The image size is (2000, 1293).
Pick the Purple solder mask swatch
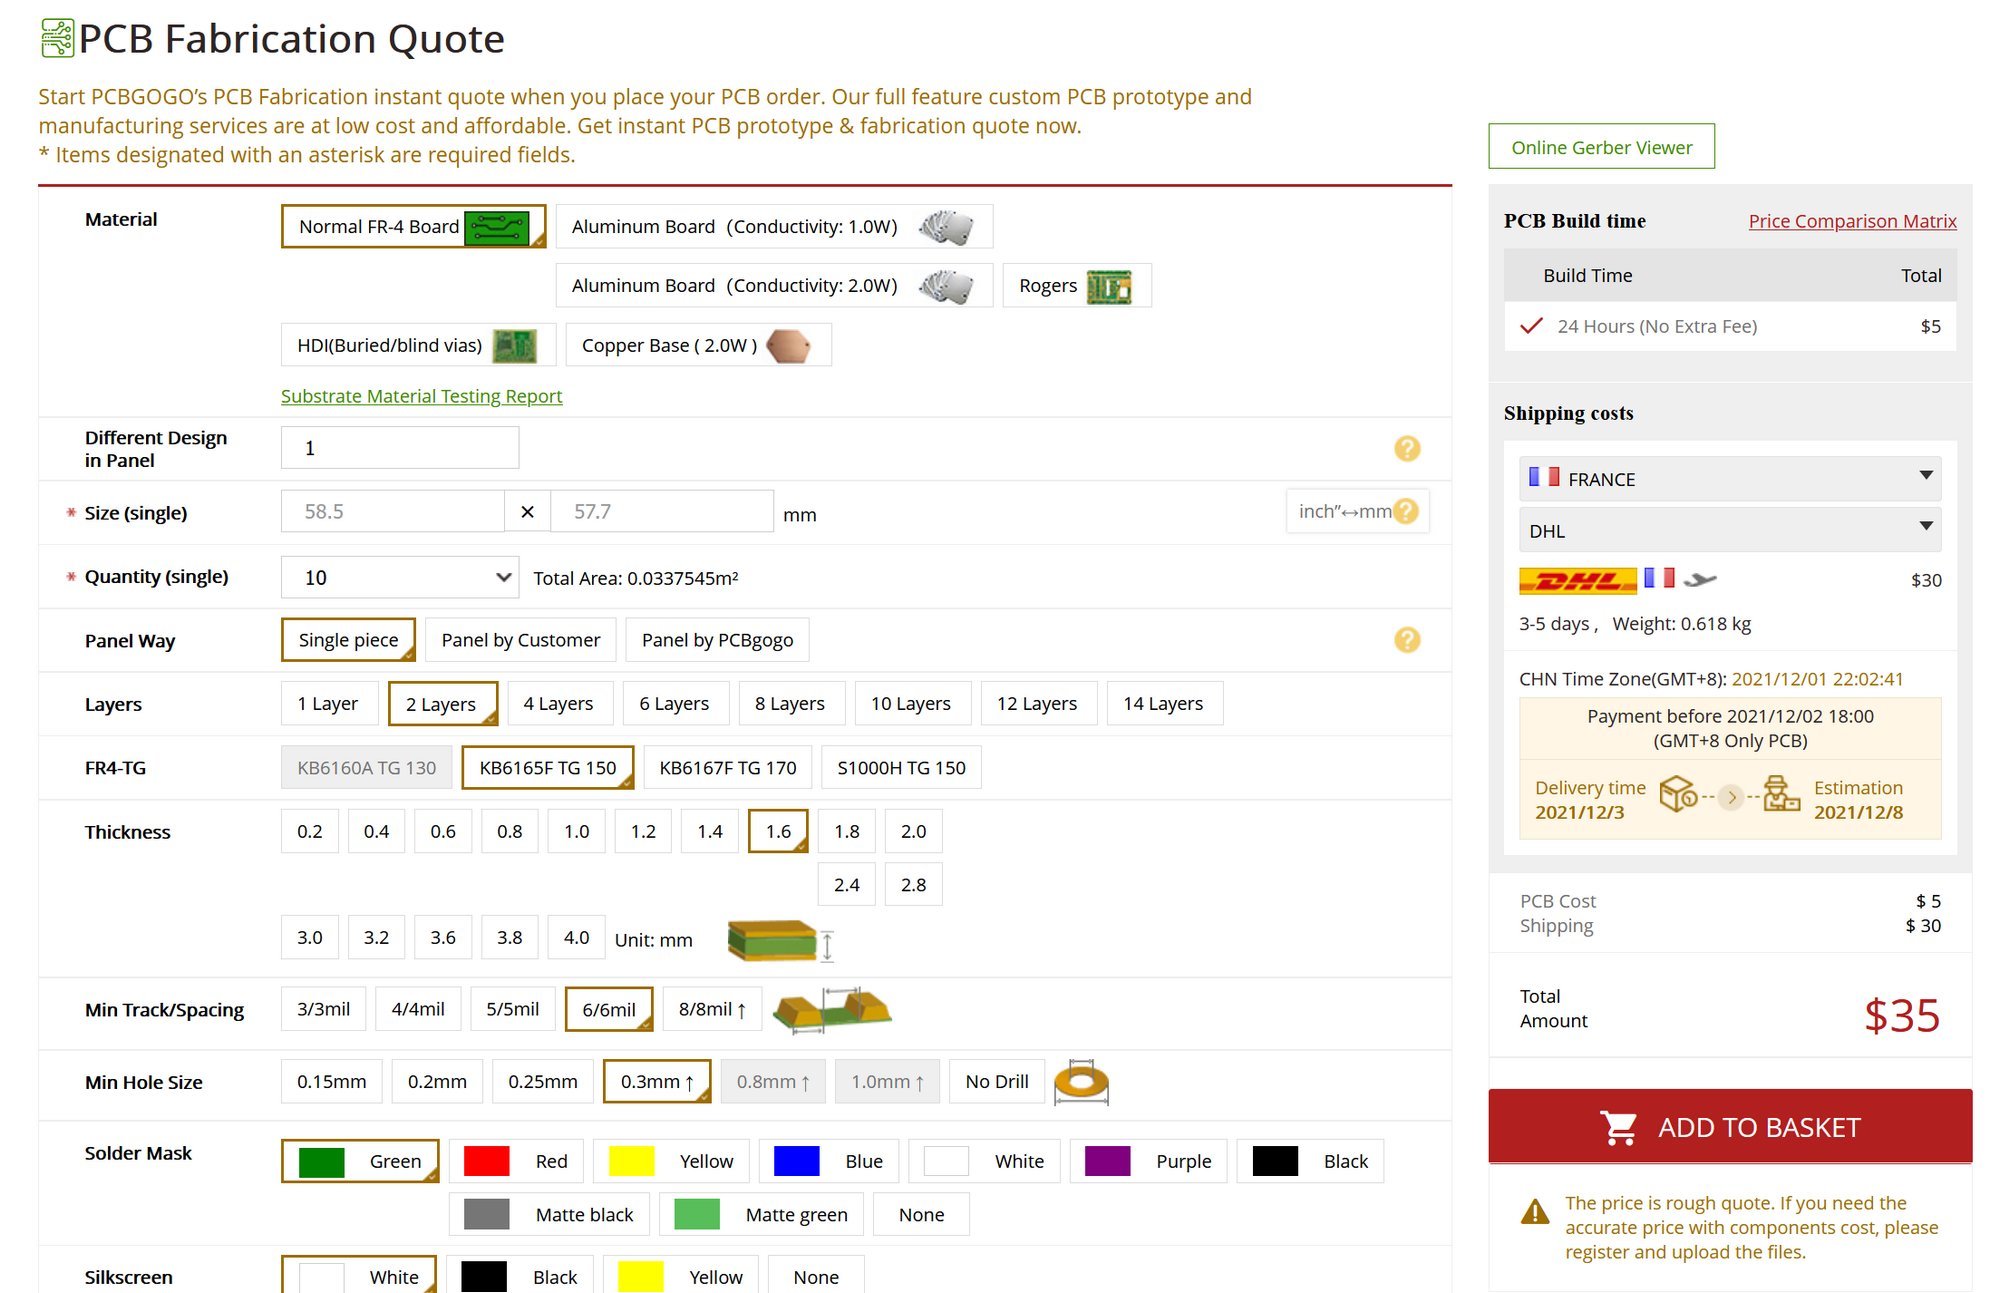point(1107,1161)
